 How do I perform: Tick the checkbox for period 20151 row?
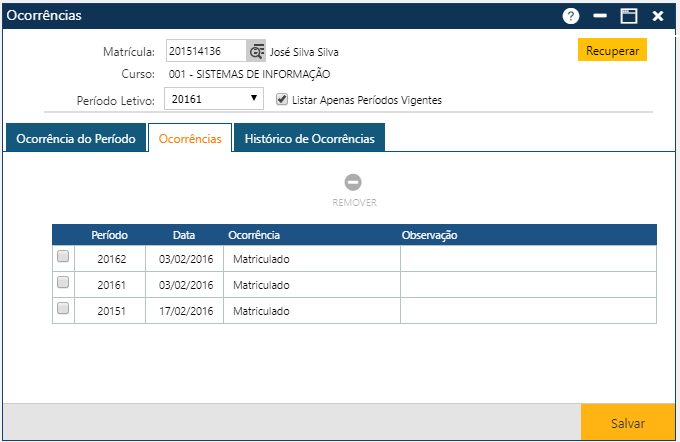[x=63, y=309]
